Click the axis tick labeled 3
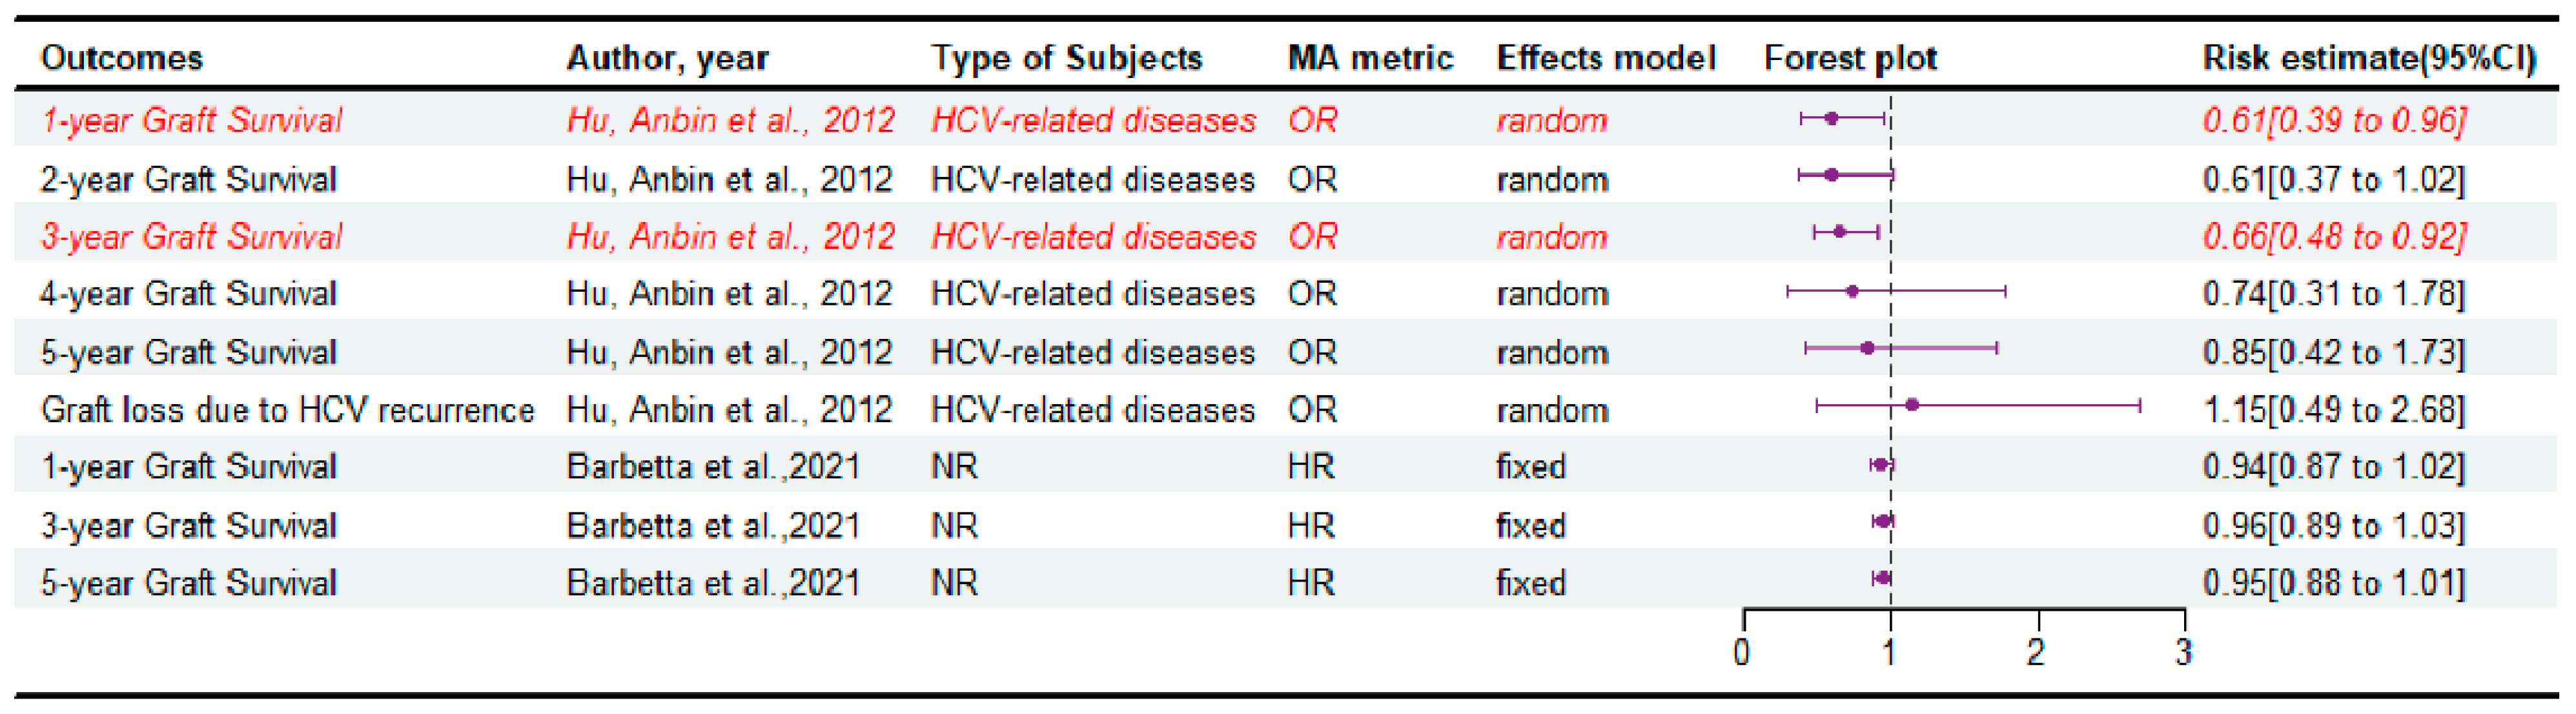2576x714 pixels. [2183, 652]
